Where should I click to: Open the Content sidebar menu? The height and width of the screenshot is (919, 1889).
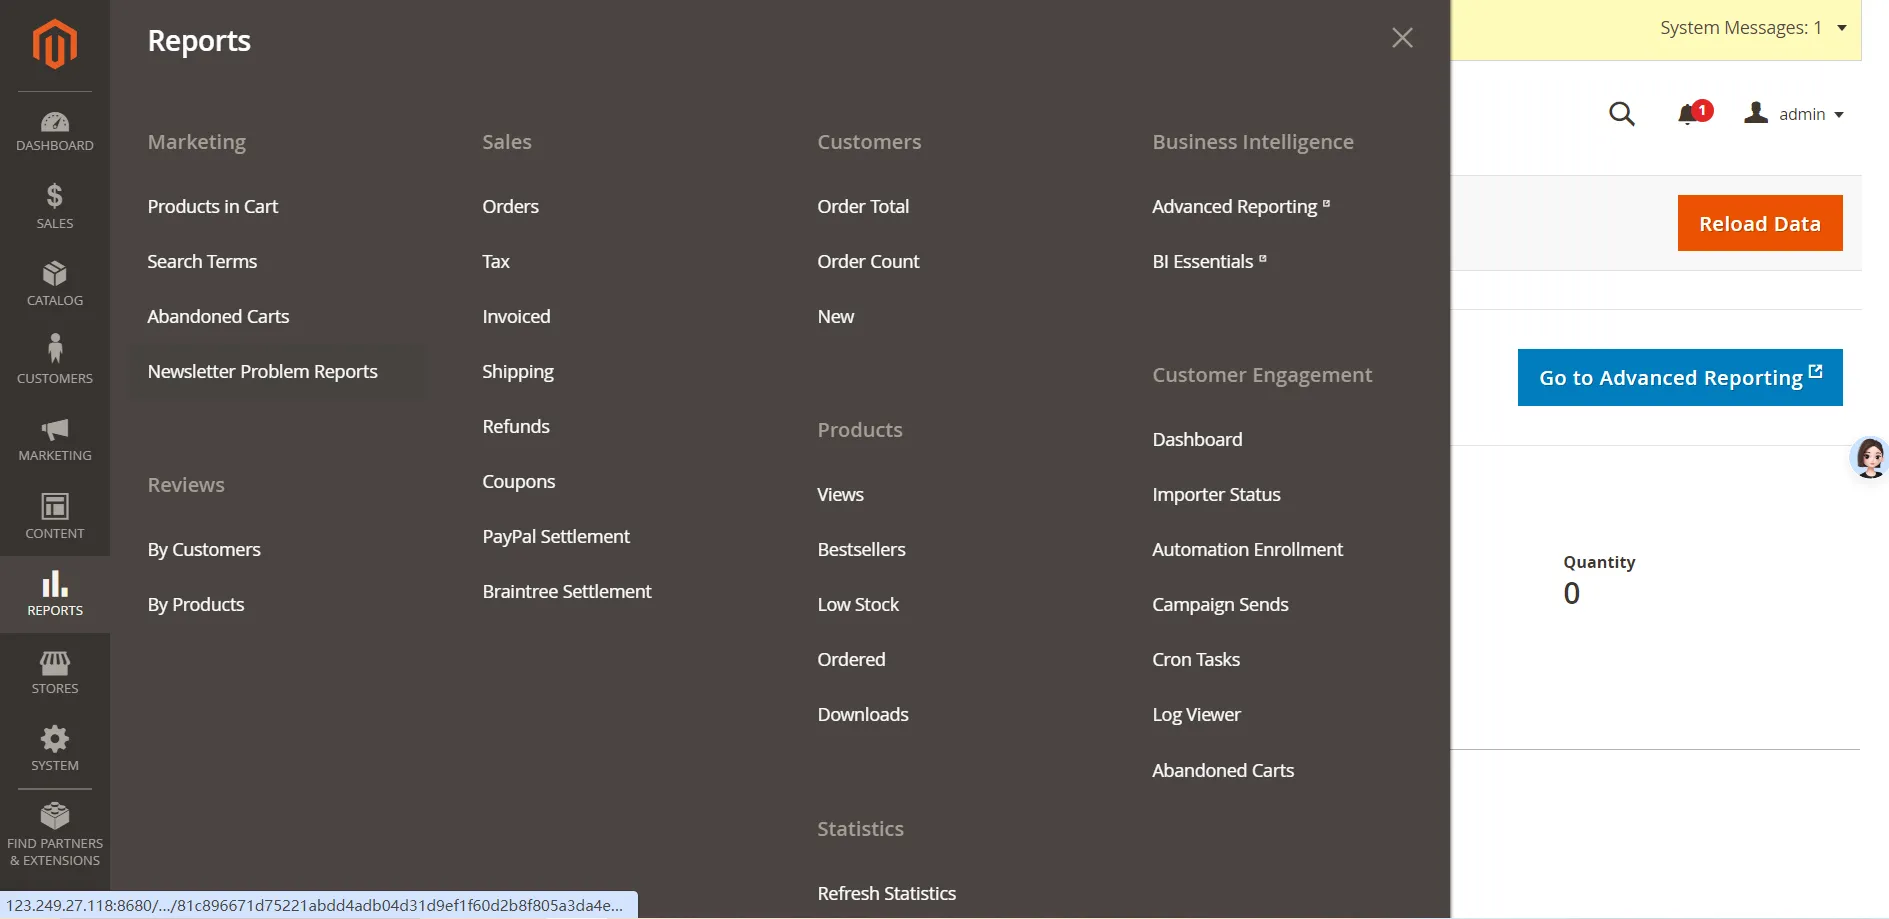point(55,516)
